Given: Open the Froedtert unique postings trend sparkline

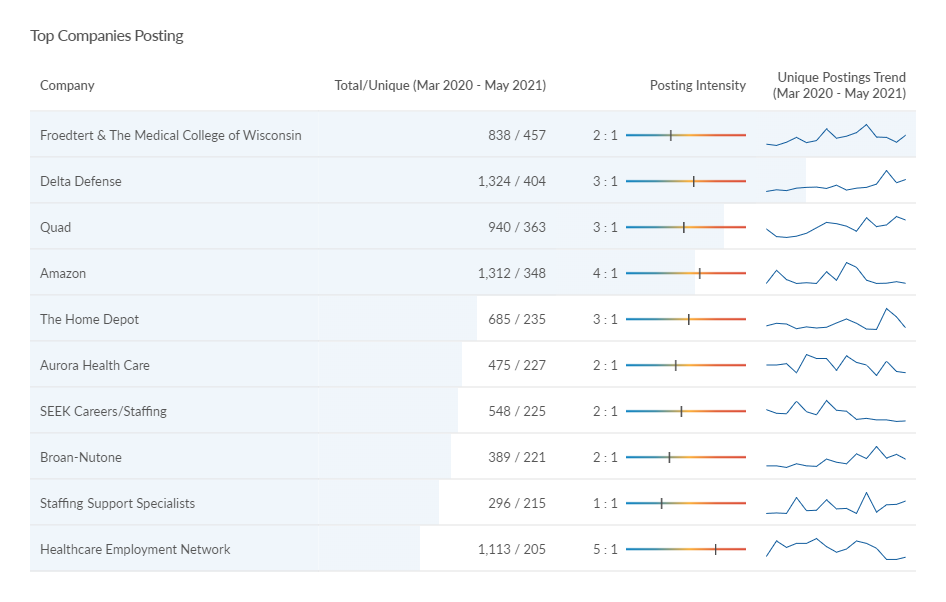Looking at the screenshot, I should pos(836,135).
